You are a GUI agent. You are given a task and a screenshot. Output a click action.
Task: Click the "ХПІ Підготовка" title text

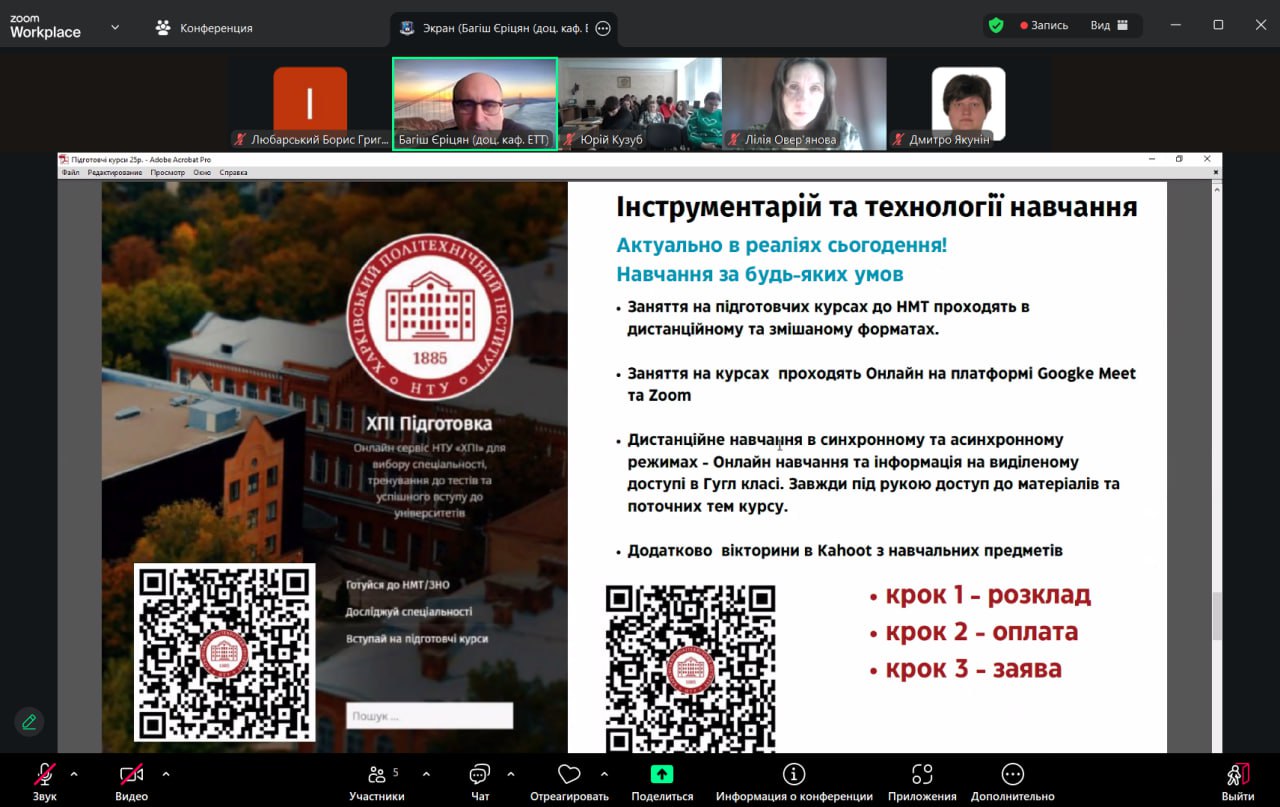point(431,424)
